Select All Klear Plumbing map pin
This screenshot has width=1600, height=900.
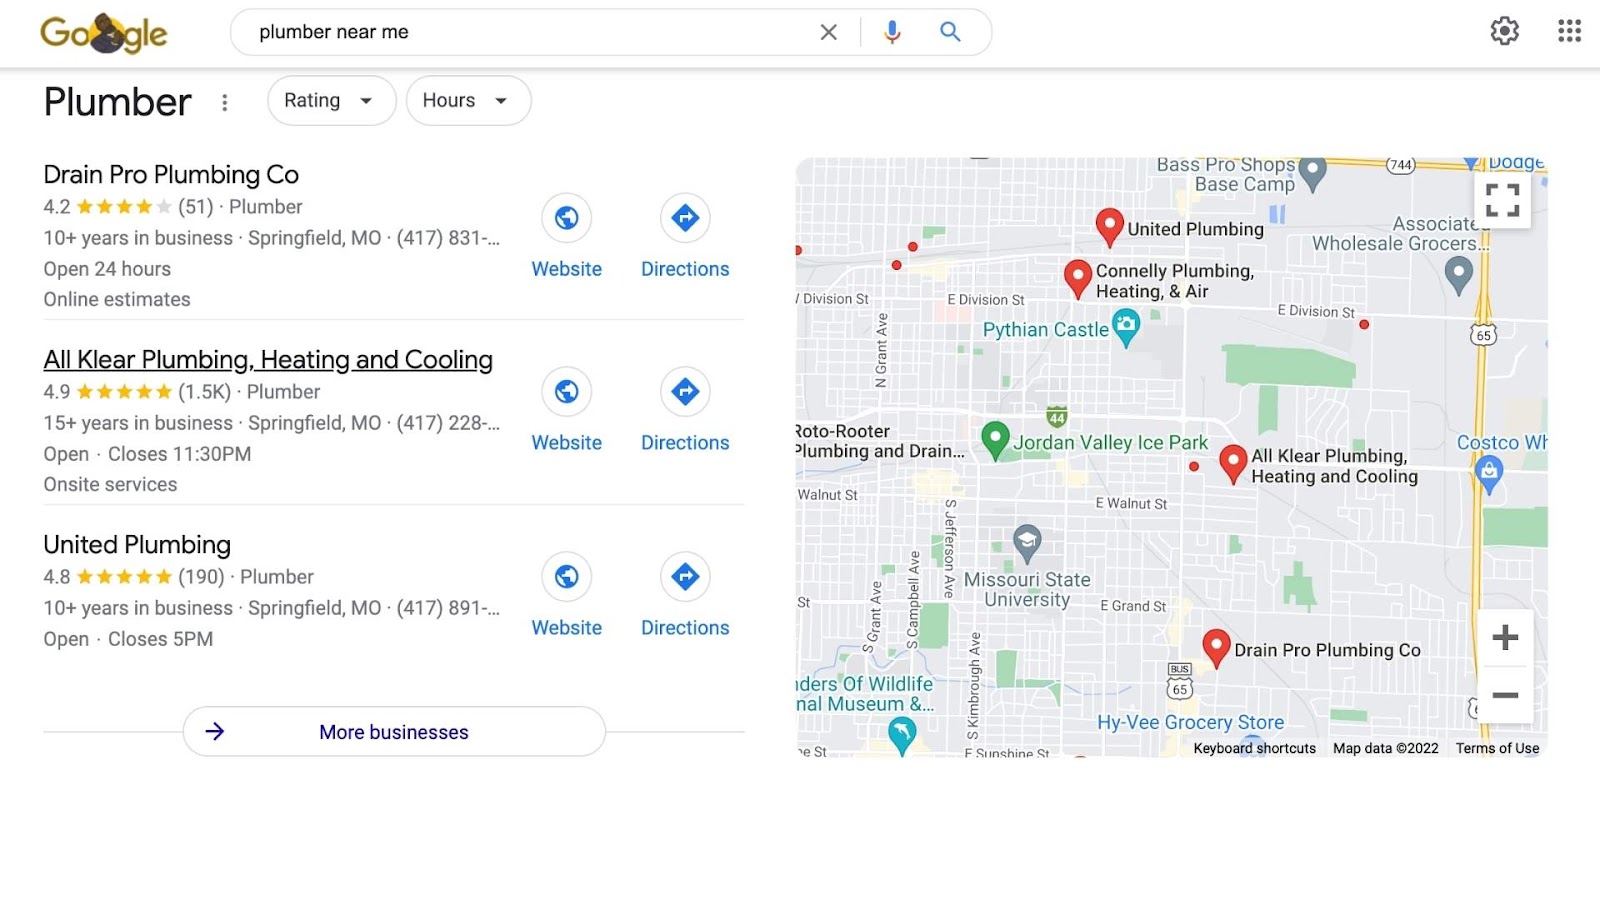tap(1233, 464)
